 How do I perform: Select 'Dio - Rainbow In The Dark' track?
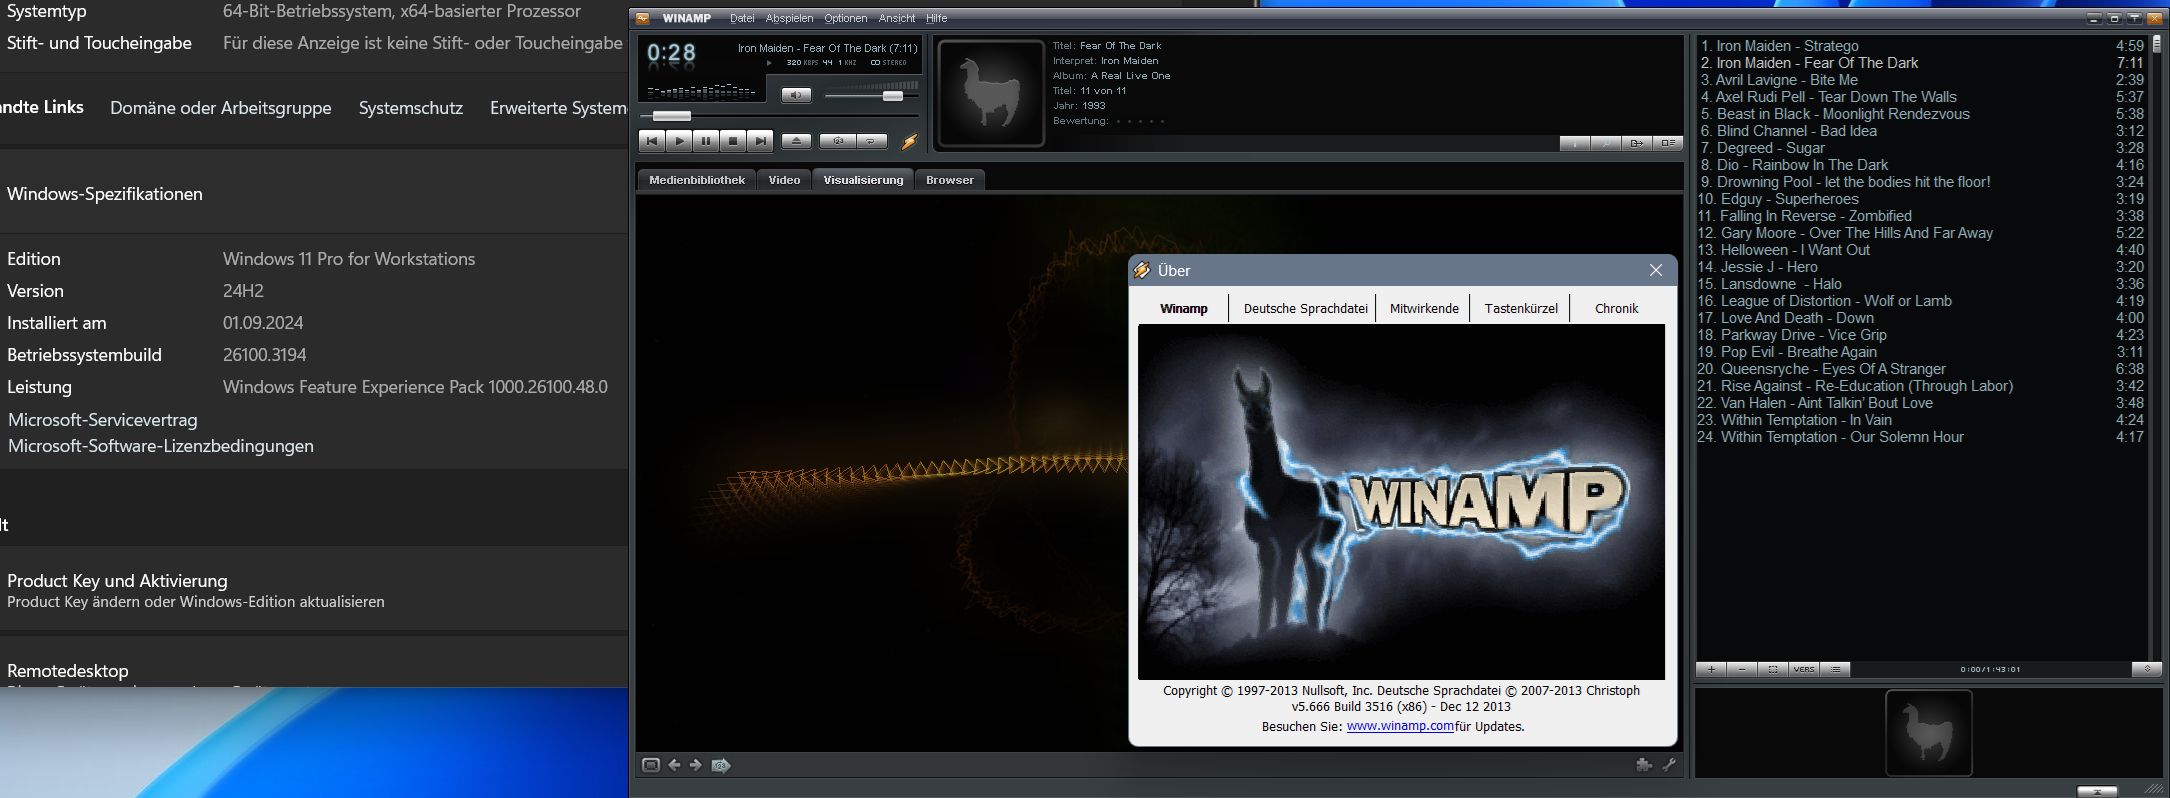pos(1920,165)
